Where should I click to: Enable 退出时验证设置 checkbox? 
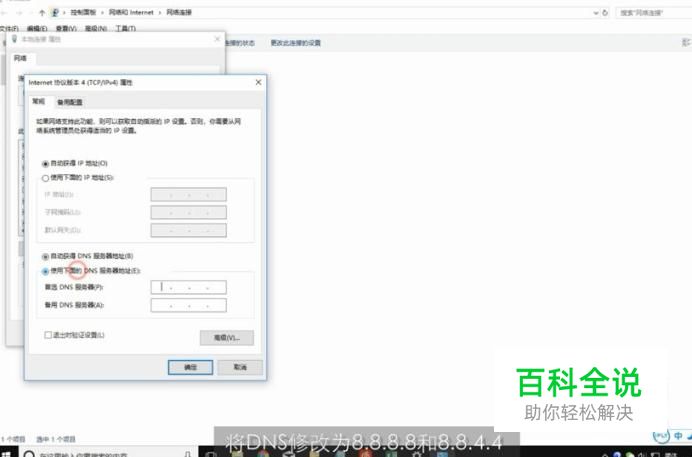tap(48, 335)
